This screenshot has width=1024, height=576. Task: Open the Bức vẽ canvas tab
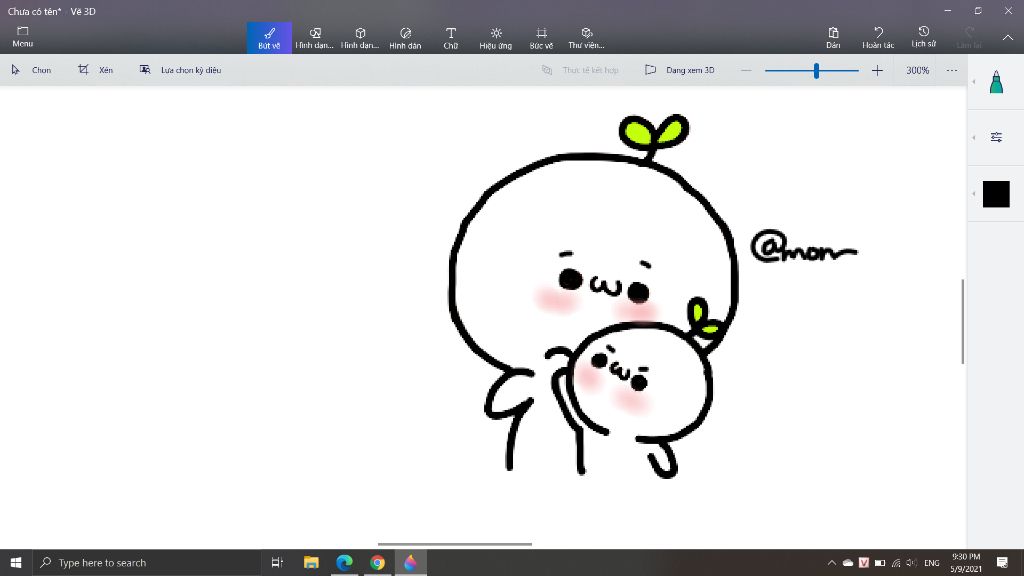[541, 38]
